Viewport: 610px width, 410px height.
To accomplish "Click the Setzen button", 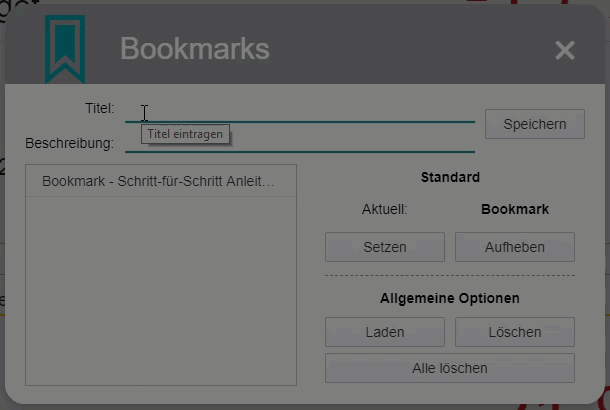I will click(x=385, y=247).
